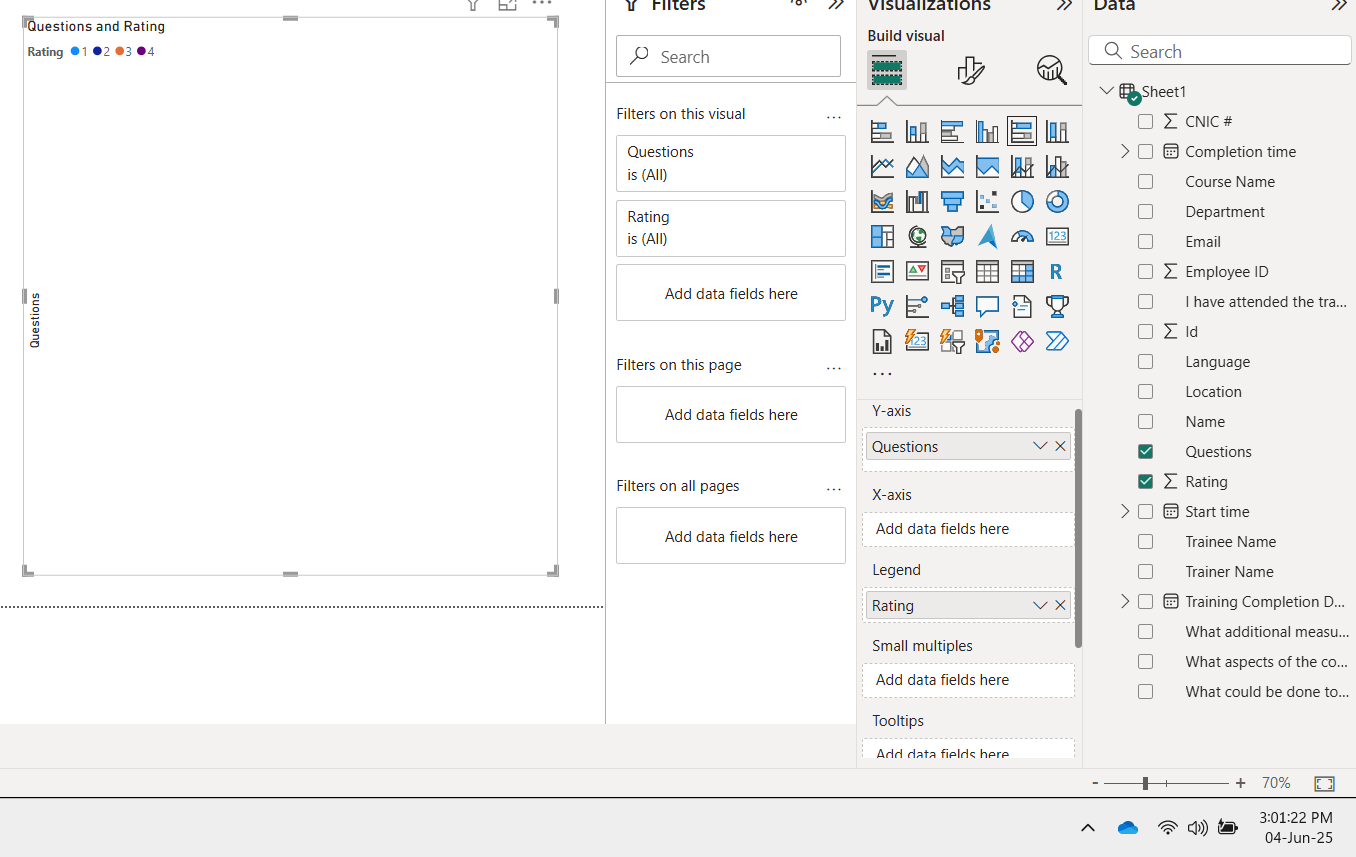Select the Donut chart visual
This screenshot has width=1356, height=857.
tap(1057, 201)
